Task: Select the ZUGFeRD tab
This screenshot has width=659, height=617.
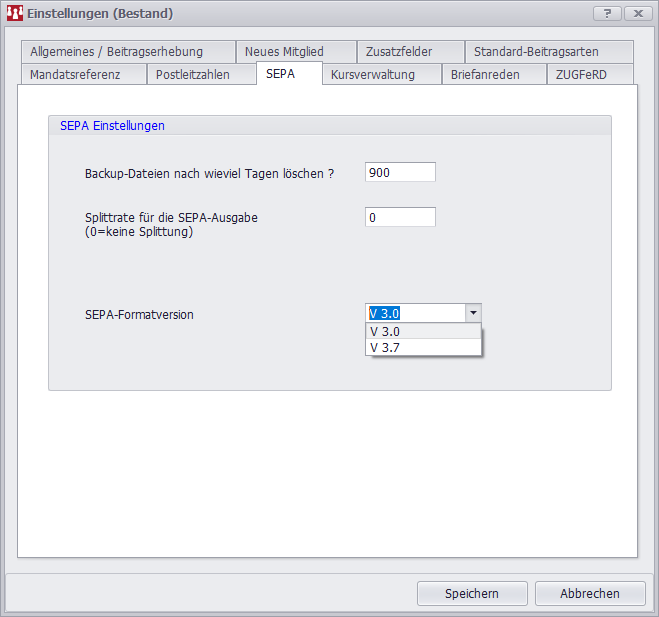Action: (x=581, y=75)
